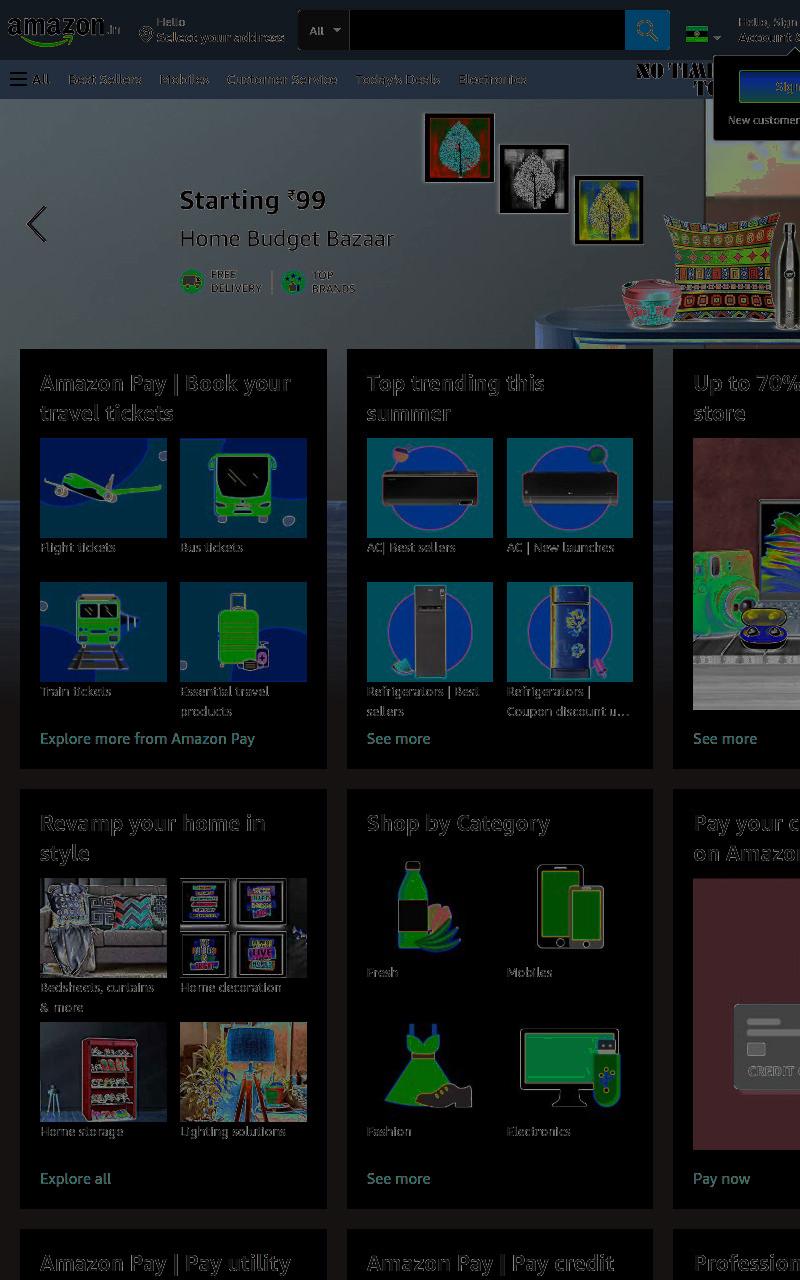Select the Fashion dress category icon
The width and height of the screenshot is (800, 1280).
430,1066
